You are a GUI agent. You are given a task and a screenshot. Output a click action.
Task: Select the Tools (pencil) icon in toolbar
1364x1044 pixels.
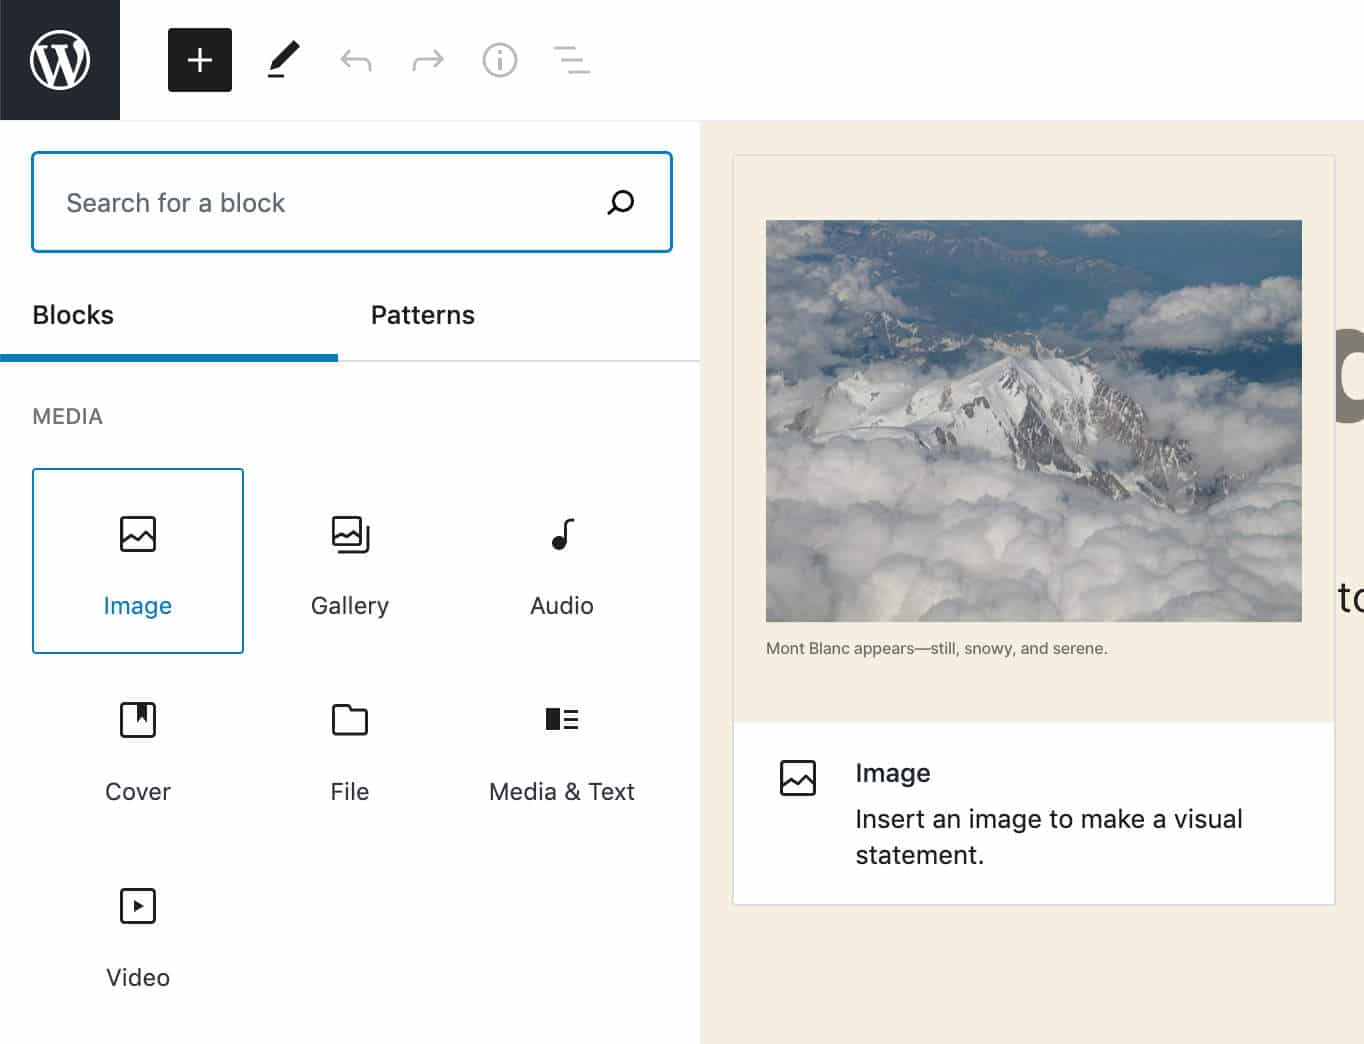(x=284, y=60)
